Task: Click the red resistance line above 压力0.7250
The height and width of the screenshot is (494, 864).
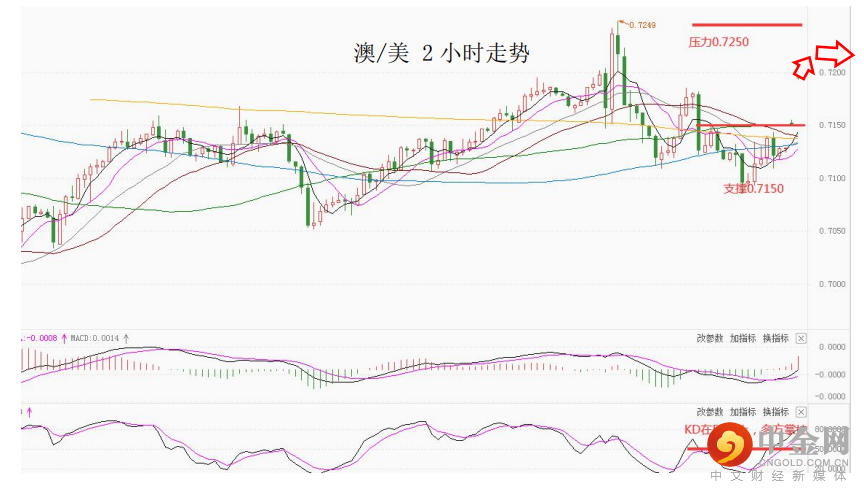Action: [x=746, y=25]
